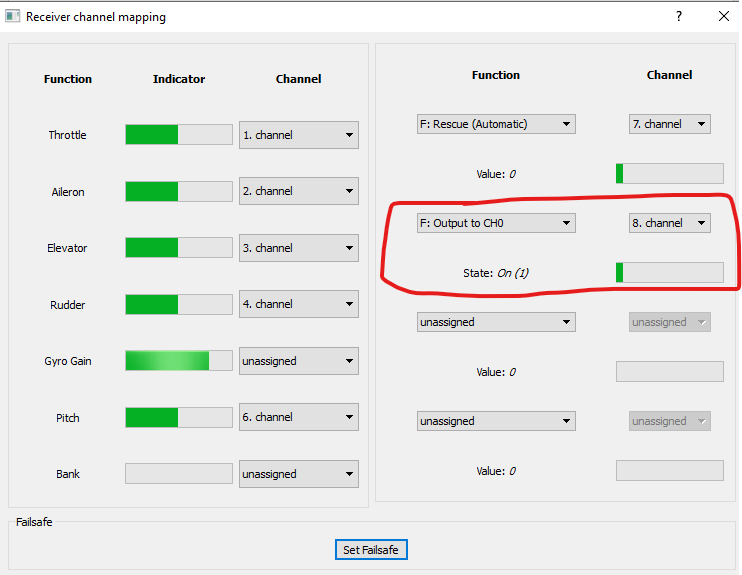
Task: Open the bottom unassigned function dropdown
Action: [x=495, y=421]
